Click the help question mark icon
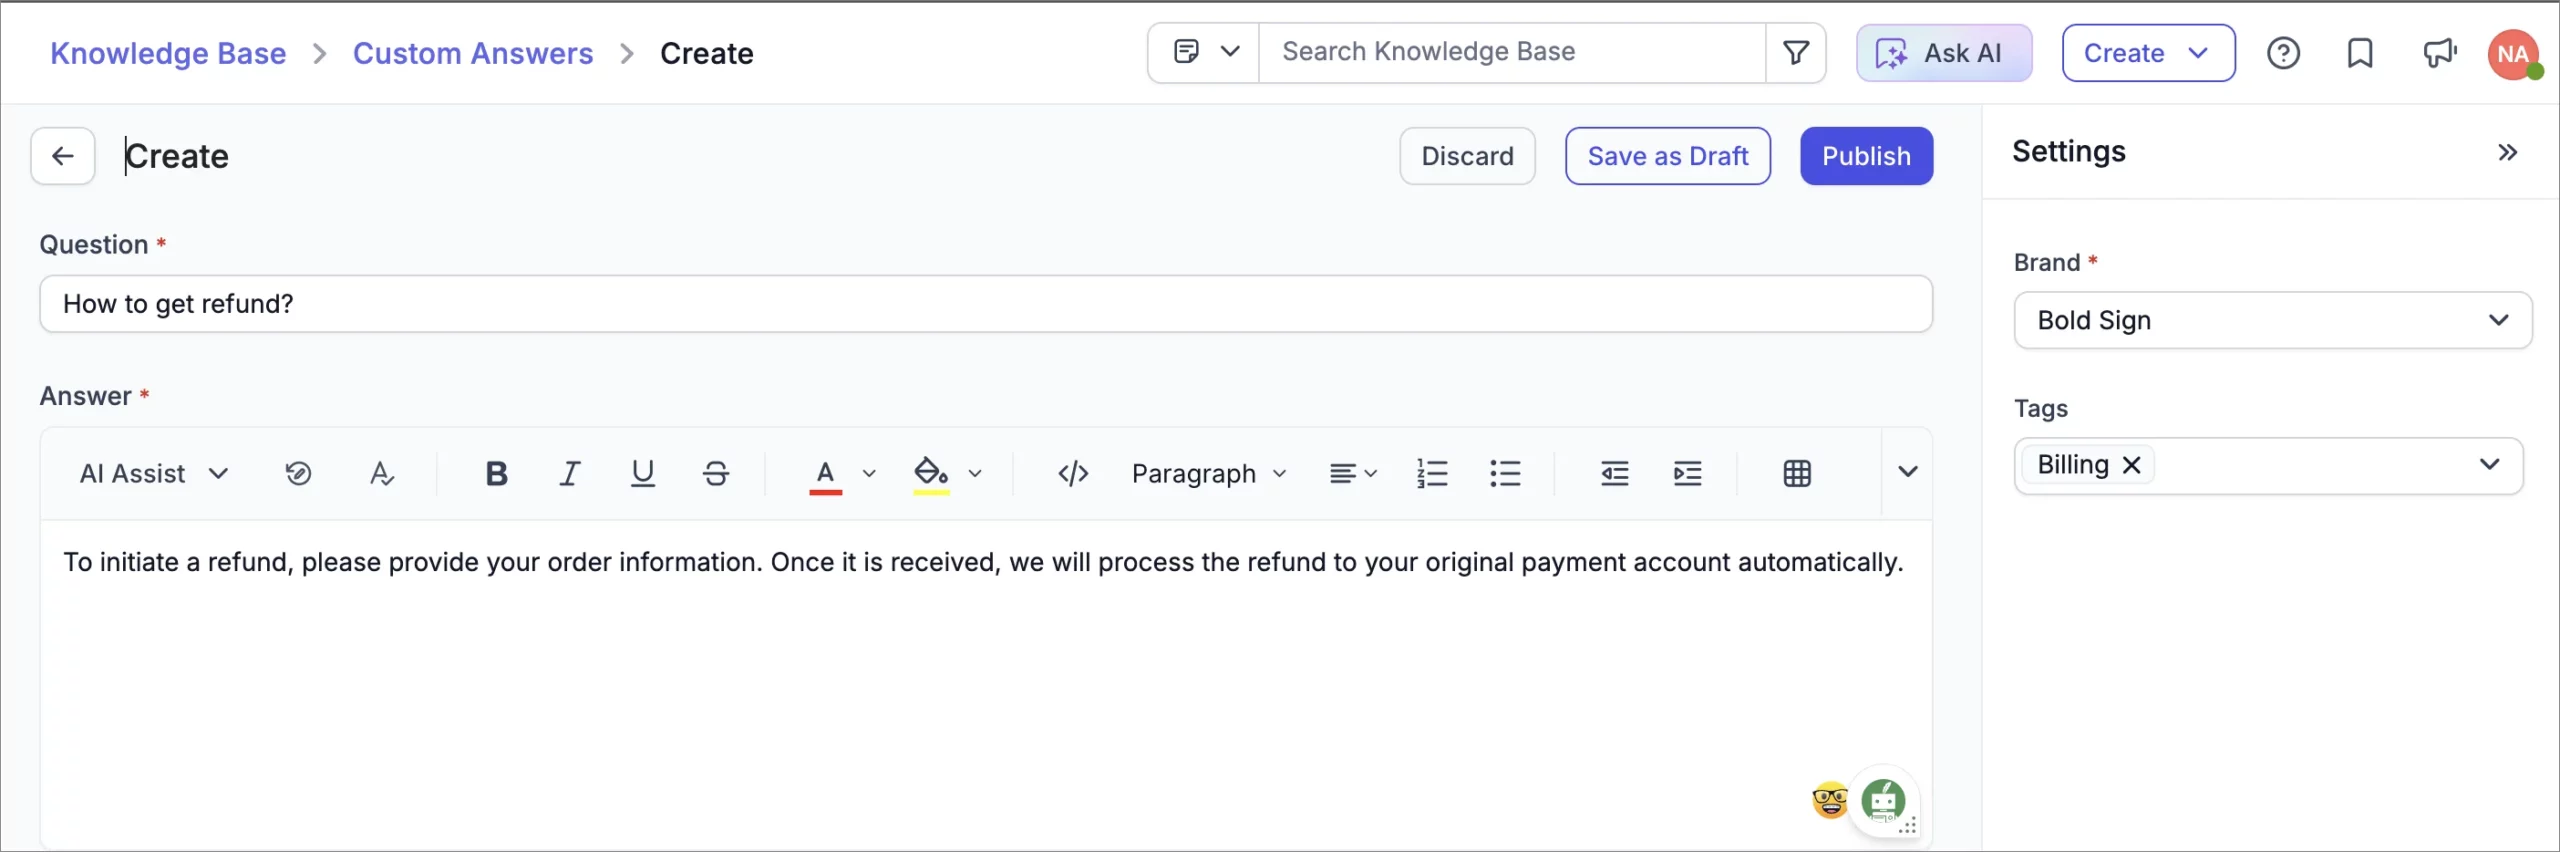Viewport: 2560px width, 852px height. (2283, 53)
